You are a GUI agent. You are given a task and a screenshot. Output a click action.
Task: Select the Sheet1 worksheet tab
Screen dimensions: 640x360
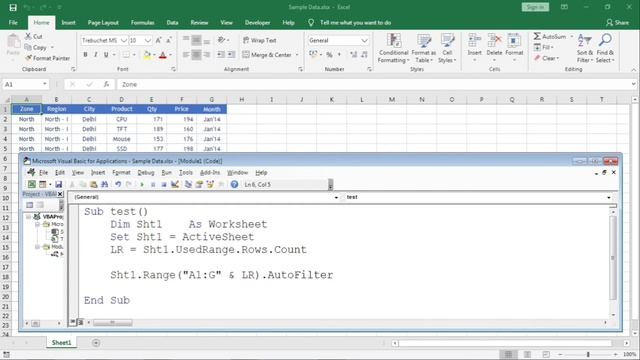pos(61,343)
